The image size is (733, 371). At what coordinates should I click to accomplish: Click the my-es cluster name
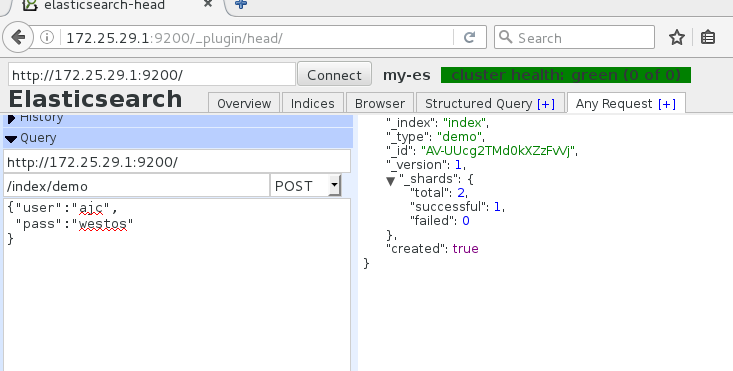pos(407,75)
